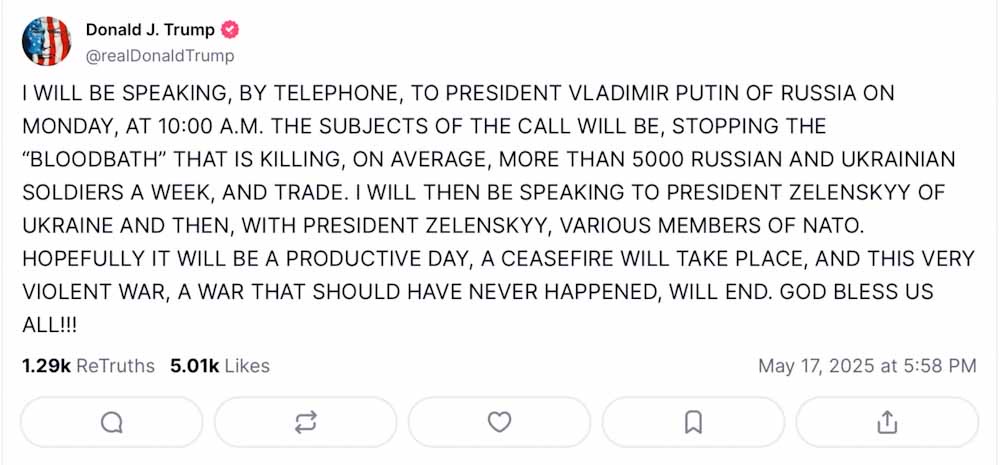Screen dimensions: 1000x465
Task: View the 5.01k Likes list
Action: click(220, 366)
